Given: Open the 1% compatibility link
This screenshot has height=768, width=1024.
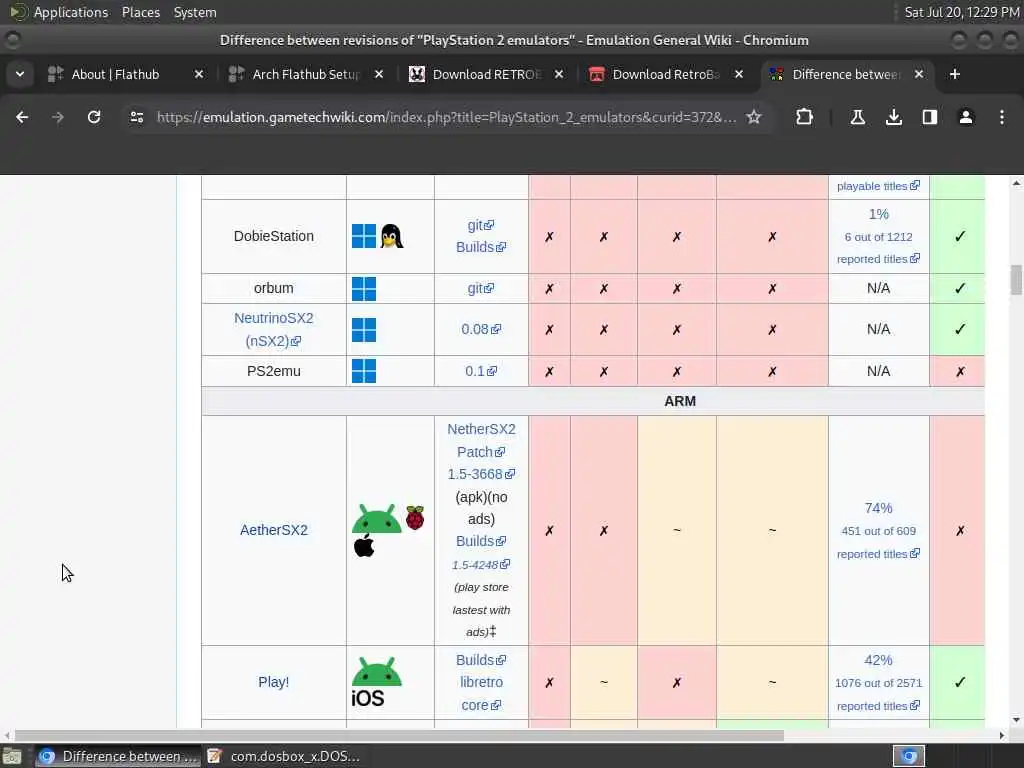Looking at the screenshot, I should [x=878, y=214].
